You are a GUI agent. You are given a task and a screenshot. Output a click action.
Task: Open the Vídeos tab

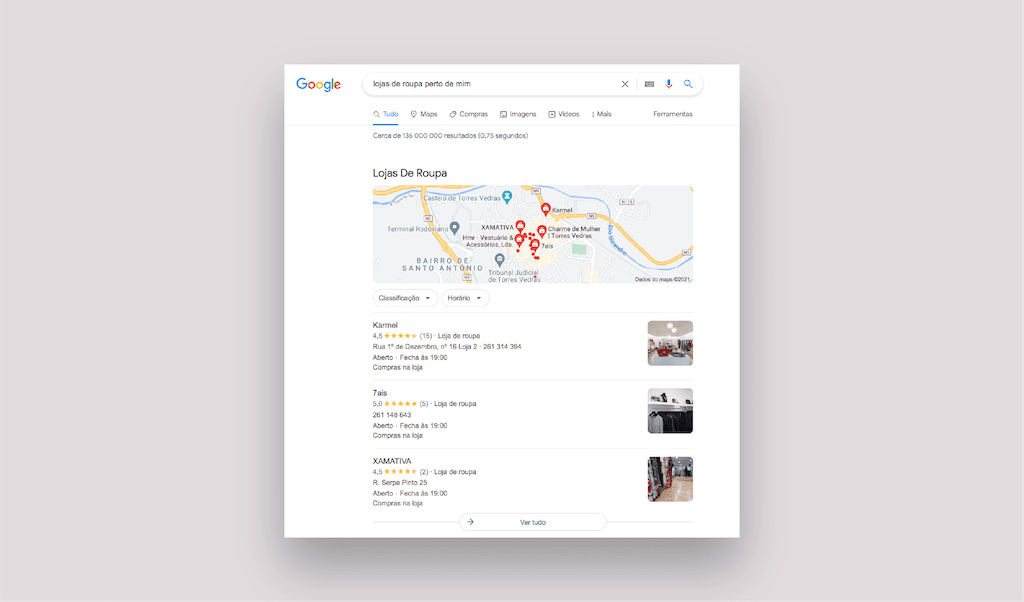[564, 114]
